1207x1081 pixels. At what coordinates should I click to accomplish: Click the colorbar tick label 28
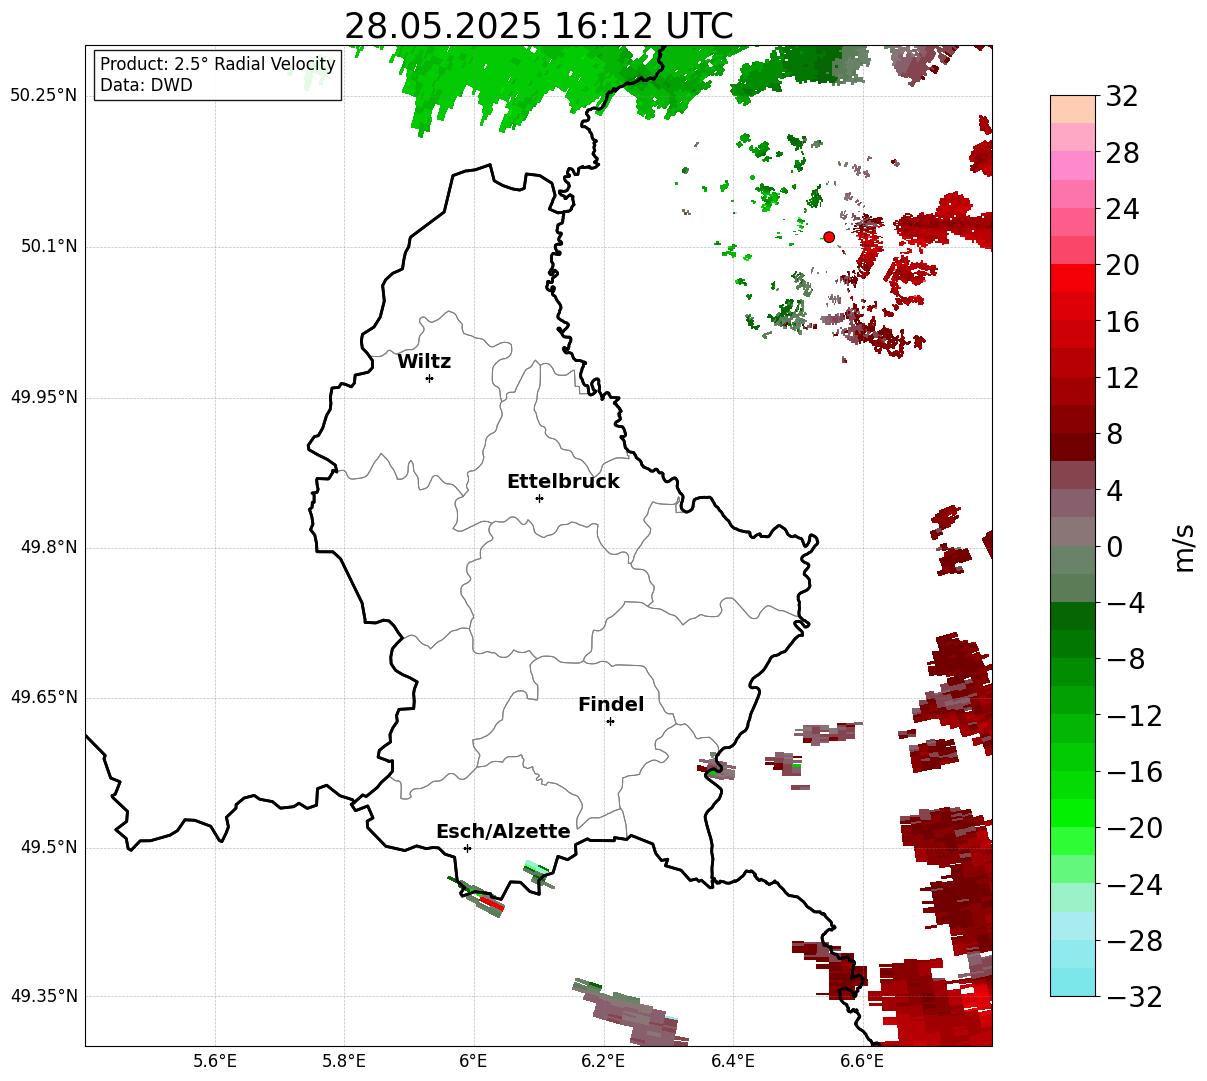(1122, 153)
